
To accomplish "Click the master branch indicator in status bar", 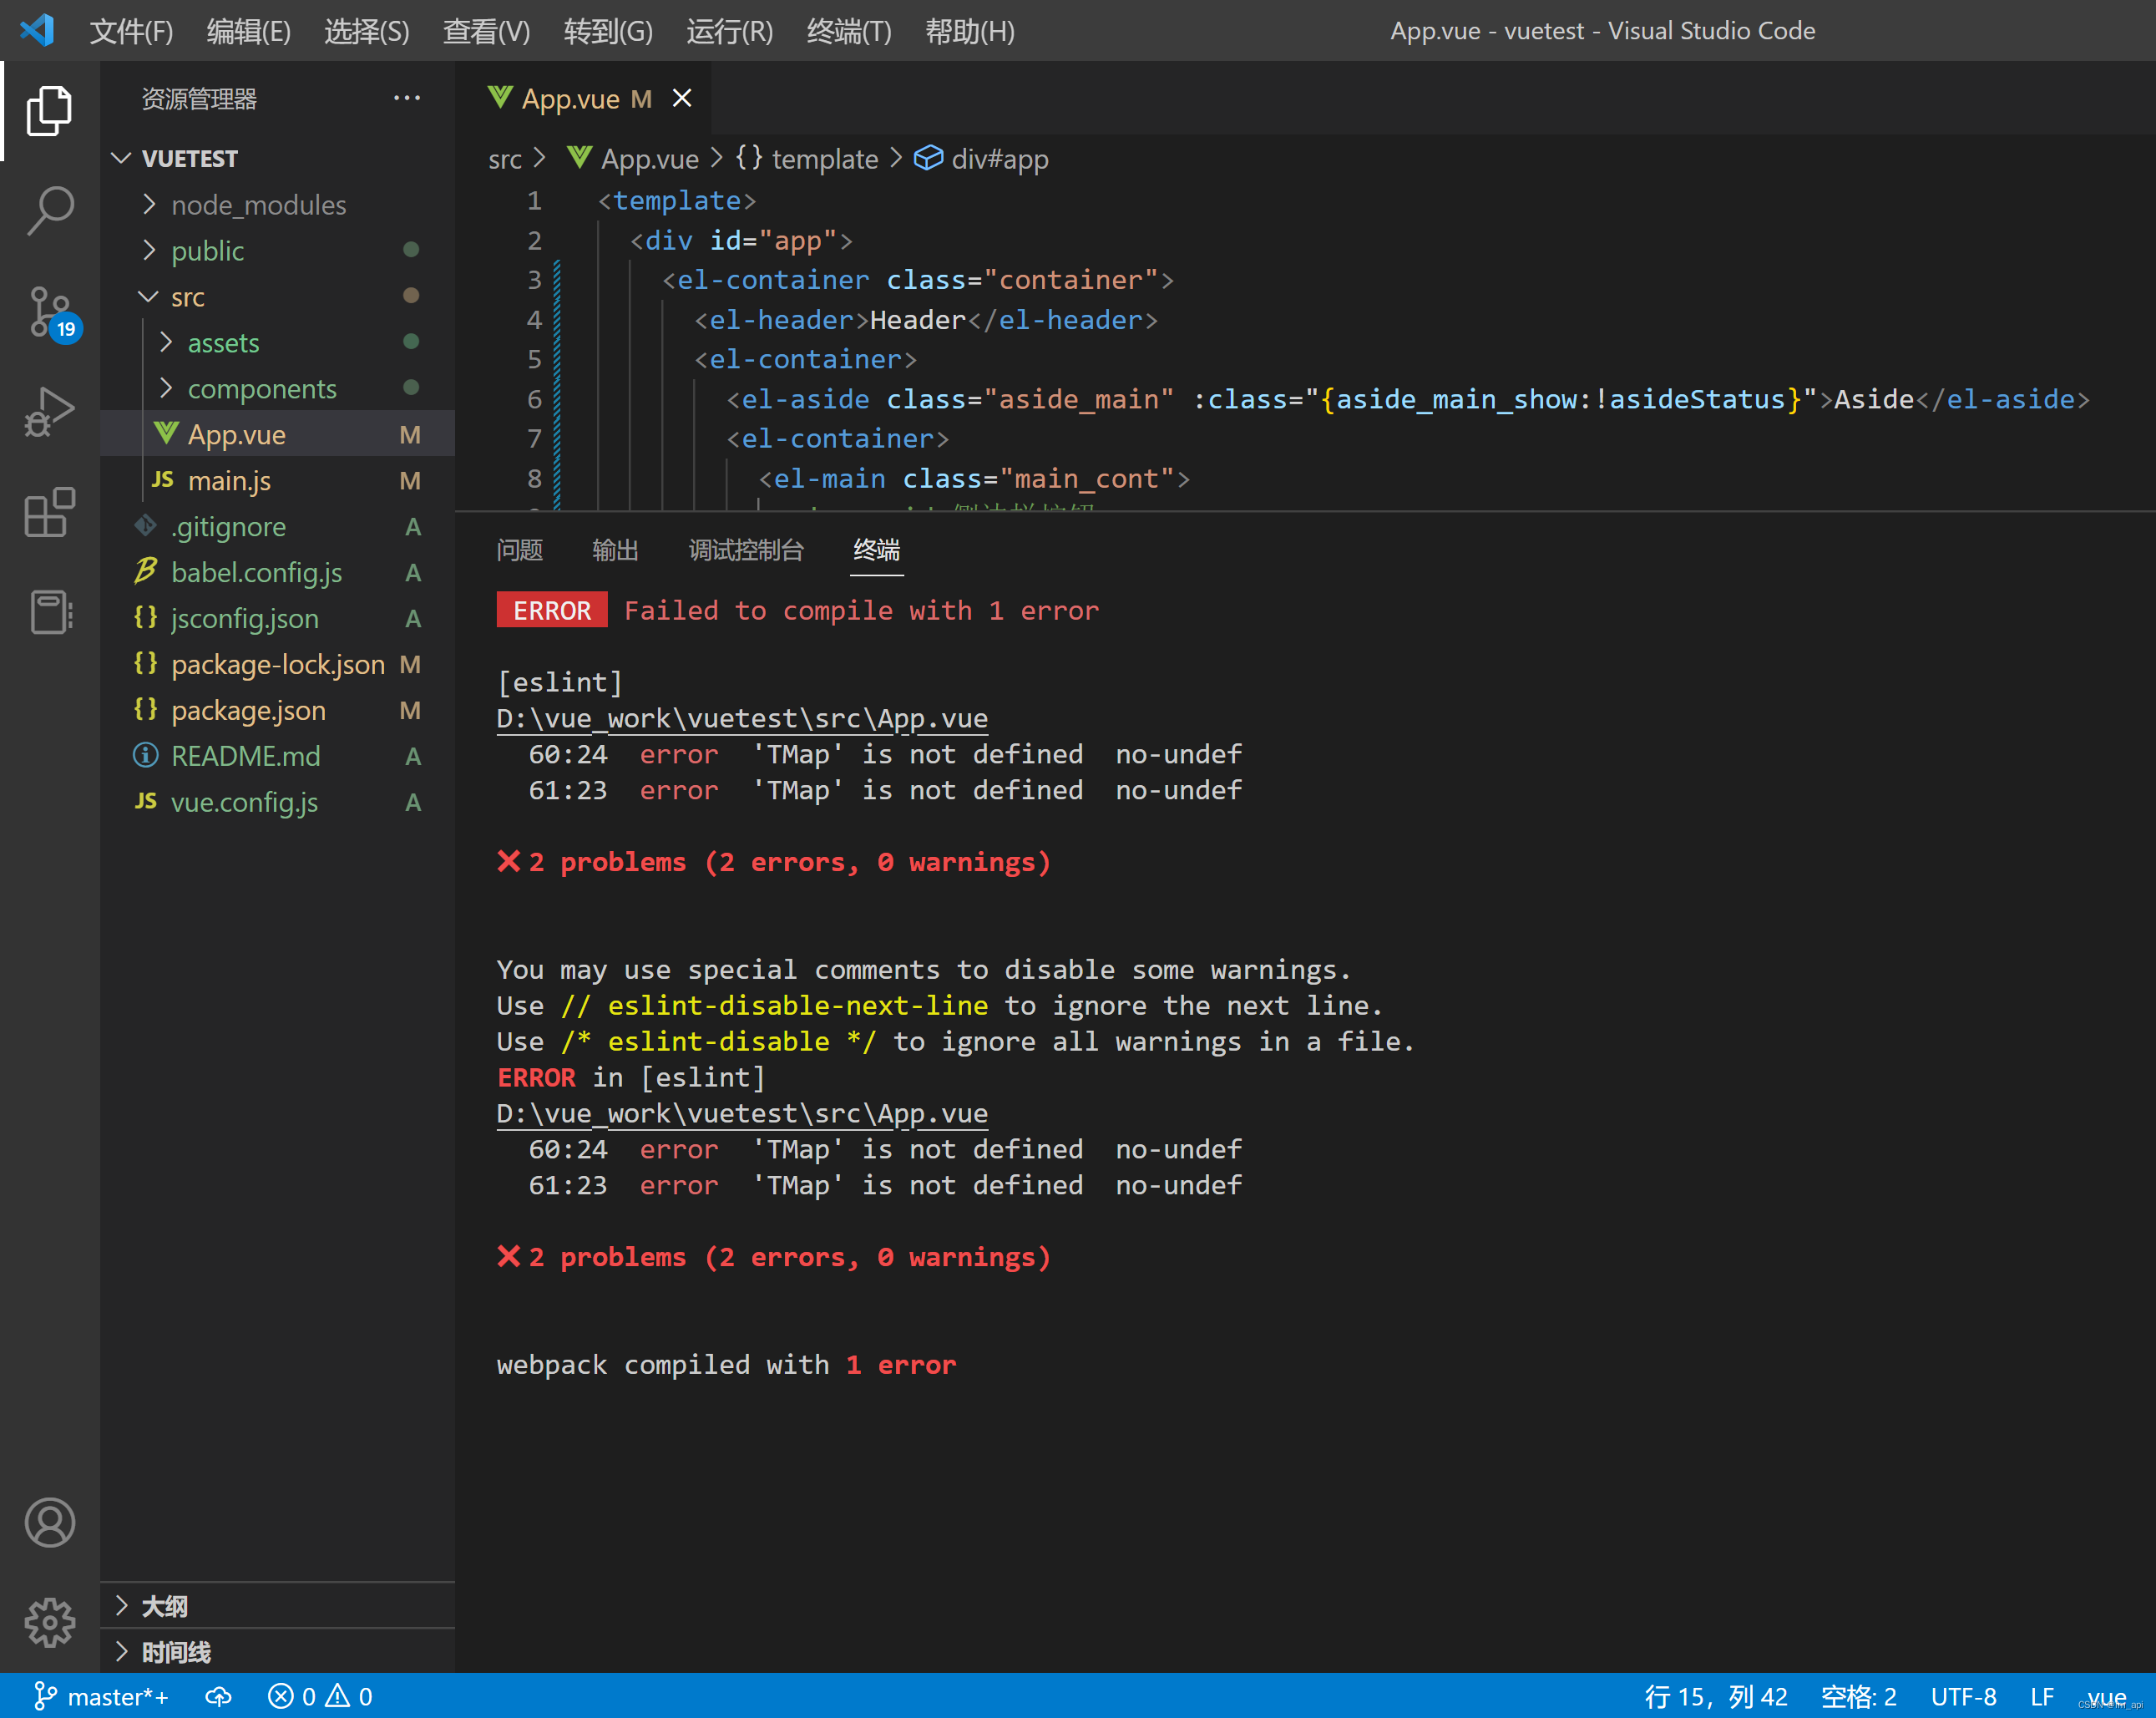I will pos(102,1697).
